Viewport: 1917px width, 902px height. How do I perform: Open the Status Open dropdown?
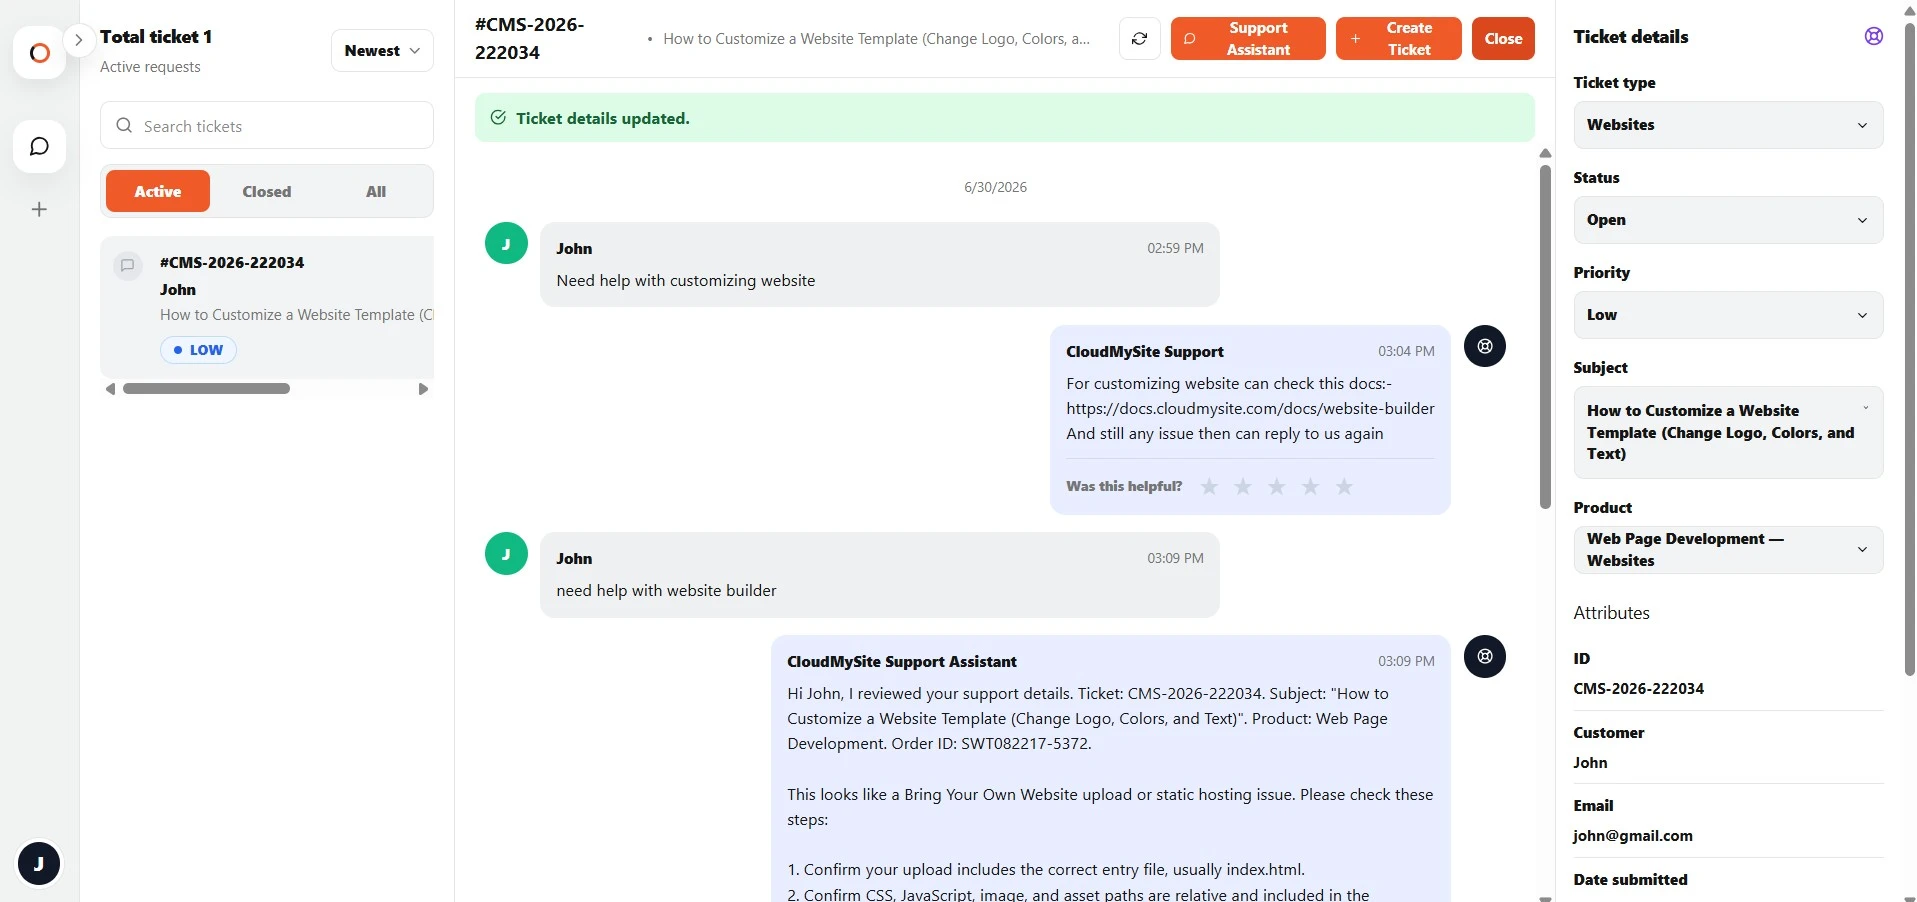pos(1727,220)
